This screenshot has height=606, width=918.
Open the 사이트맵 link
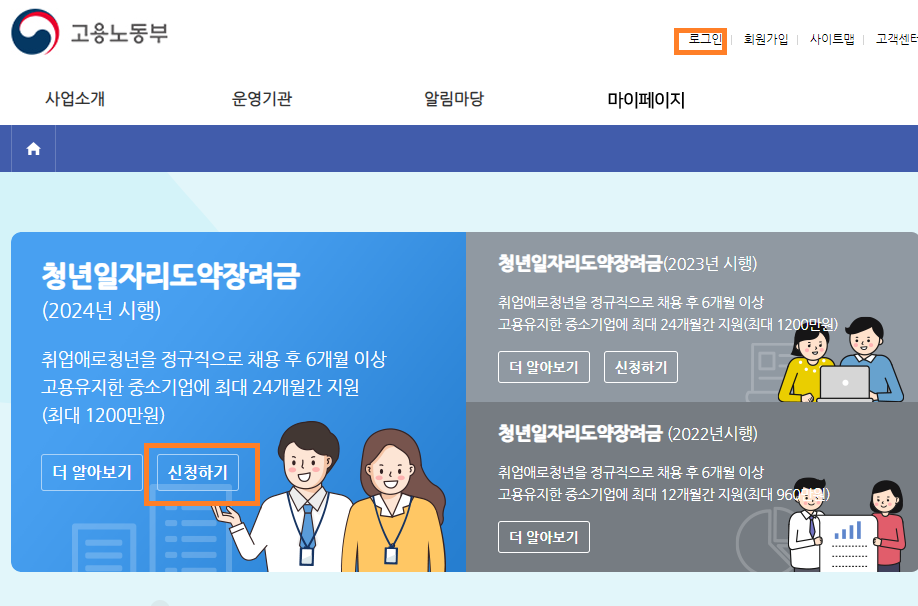[x=832, y=39]
